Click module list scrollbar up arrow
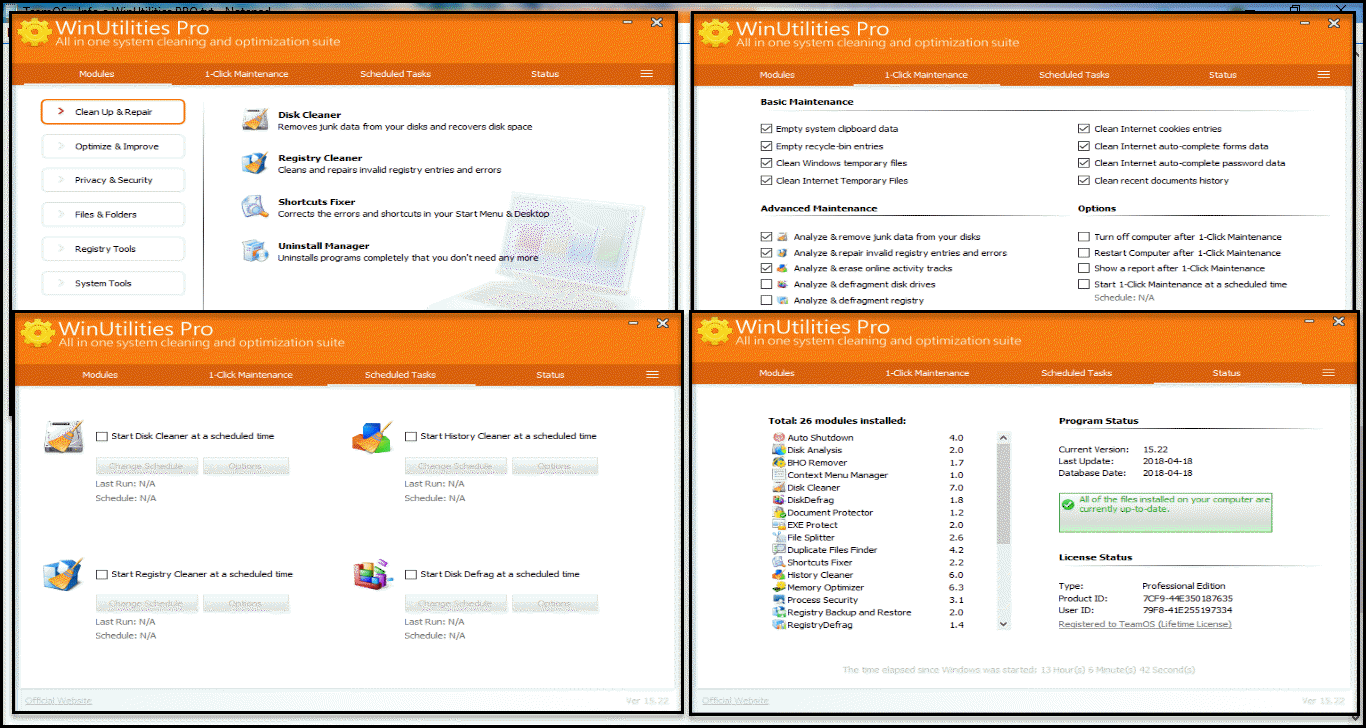 click(x=1004, y=438)
